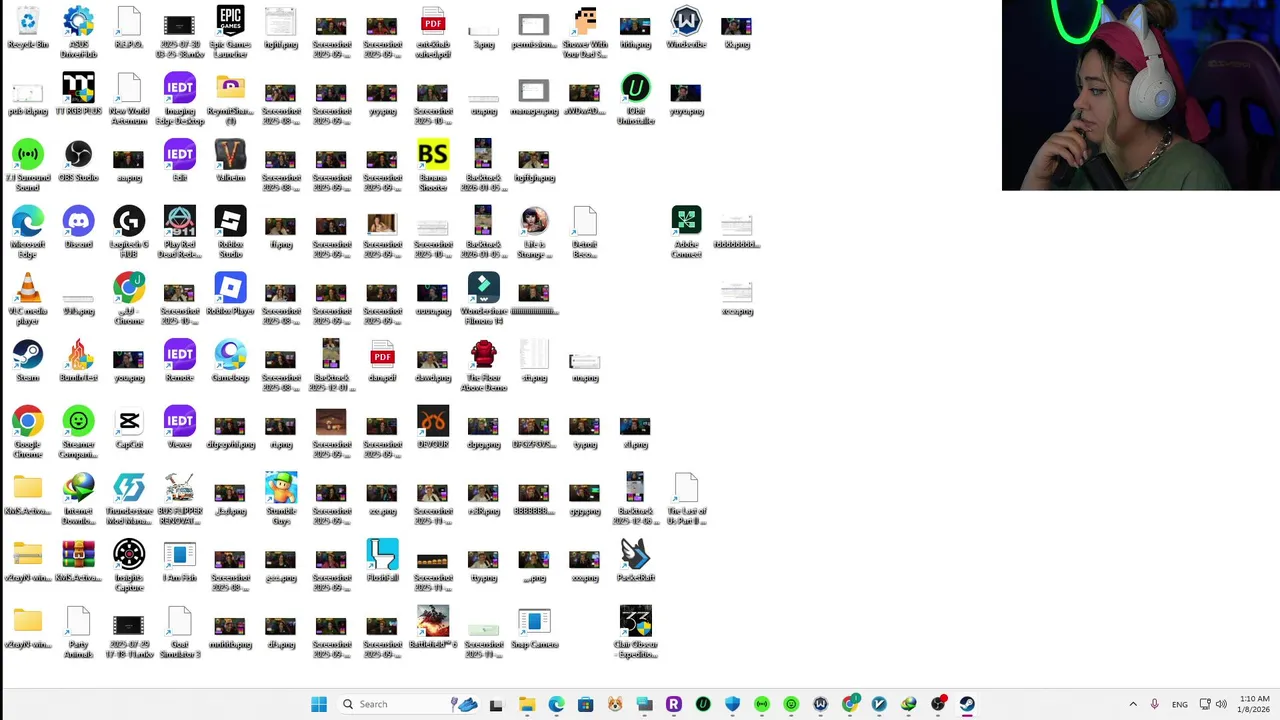Open Google Chrome desktop shortcut

coord(28,432)
